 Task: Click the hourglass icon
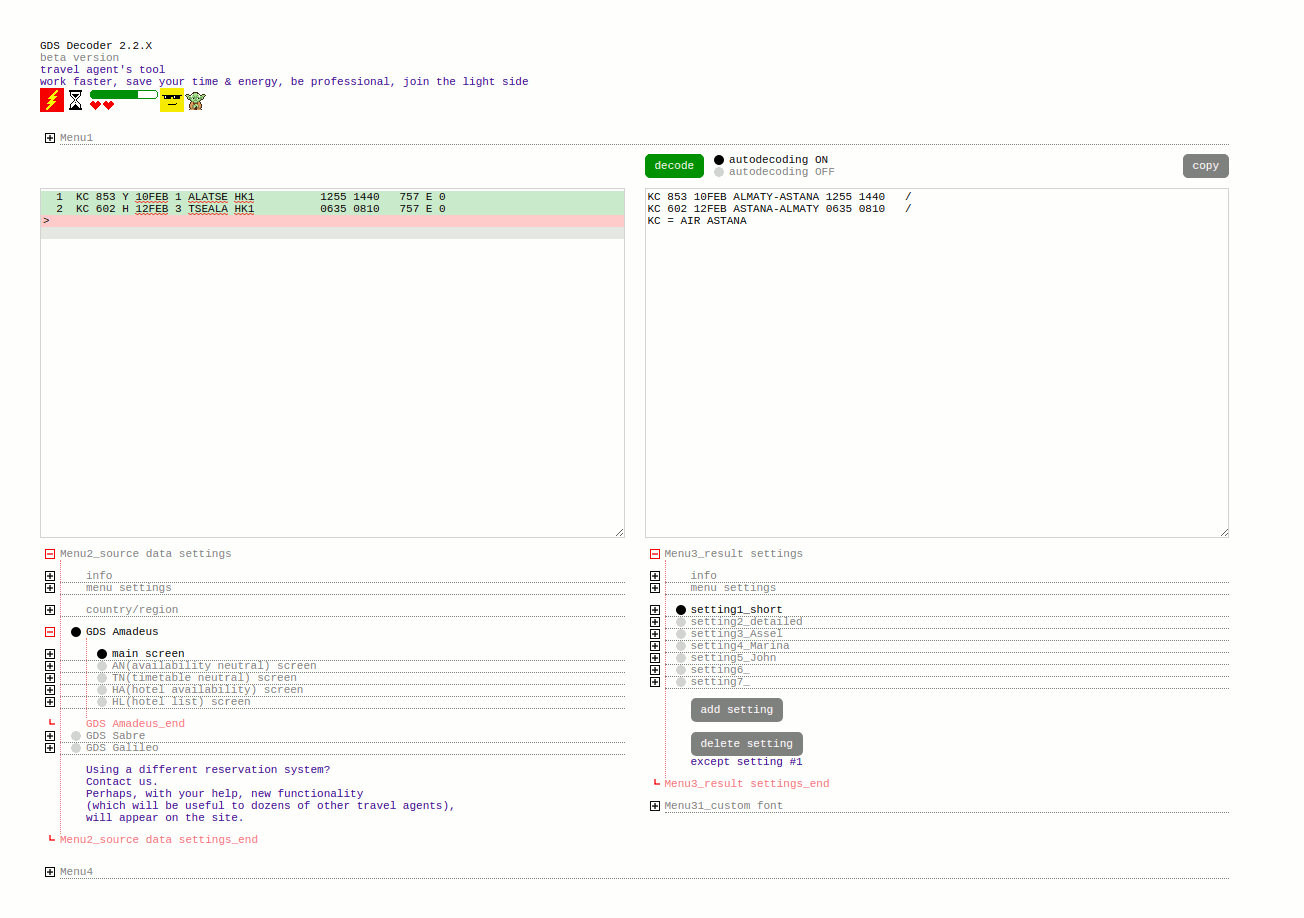(75, 99)
